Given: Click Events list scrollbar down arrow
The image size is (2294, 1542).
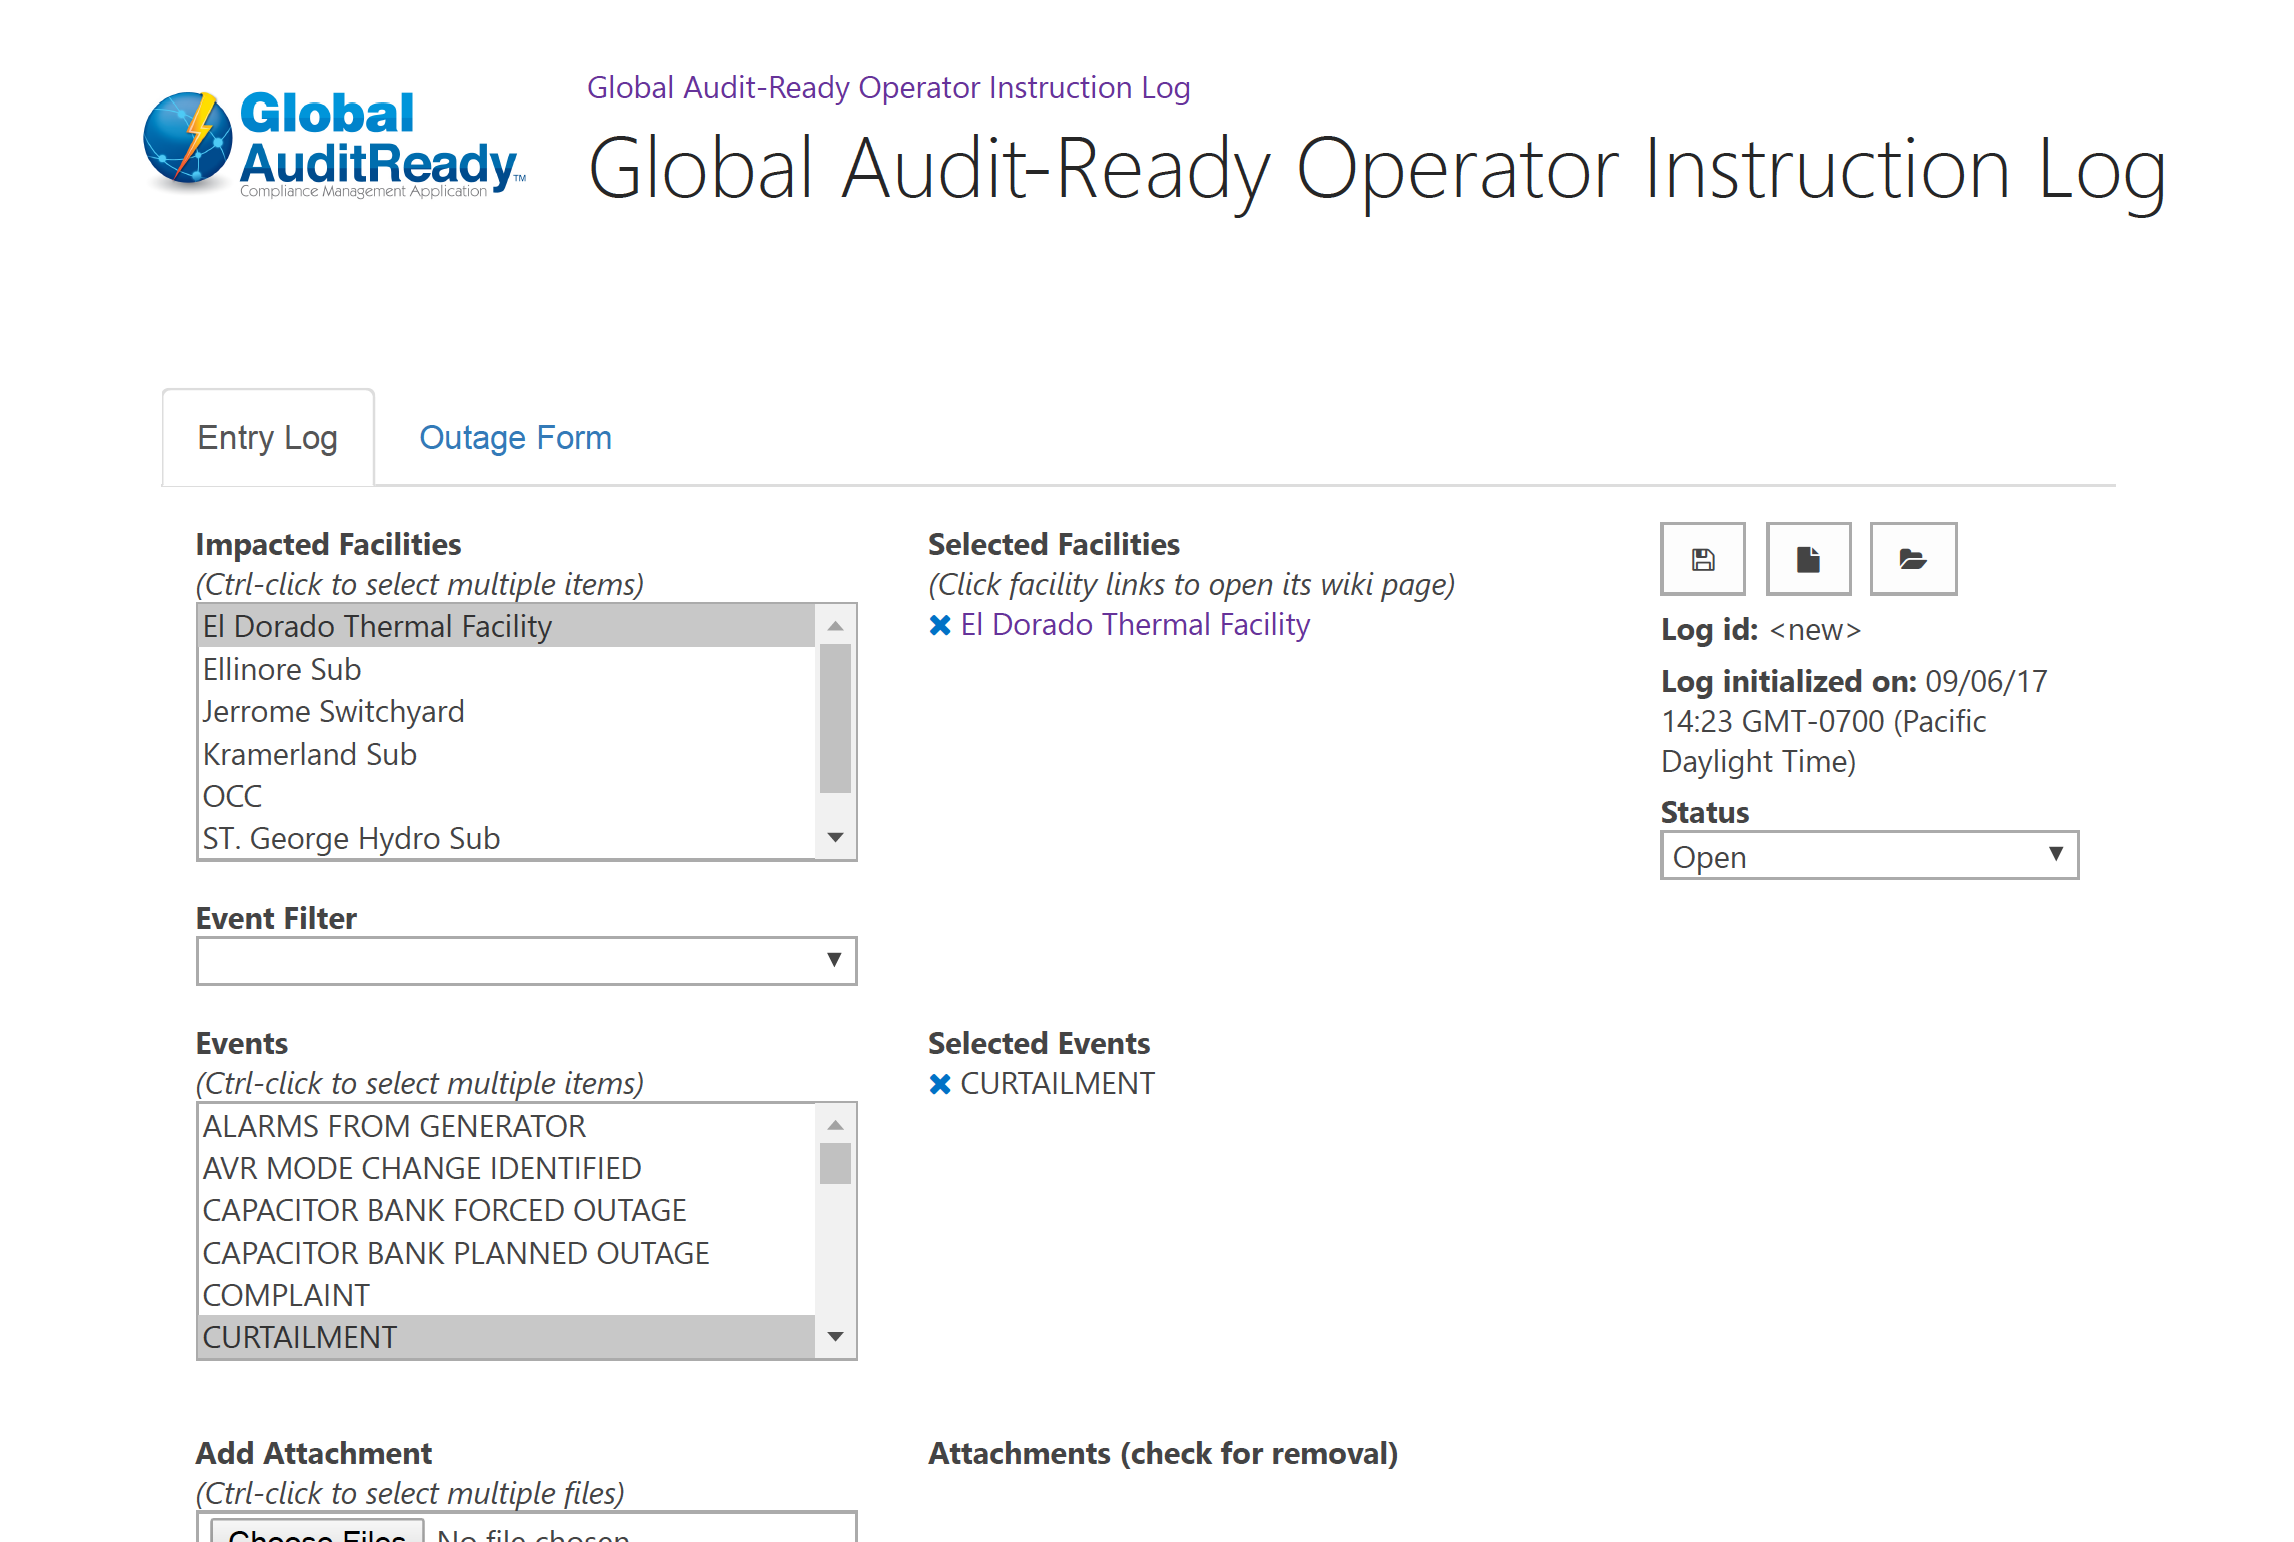Looking at the screenshot, I should [x=835, y=1336].
